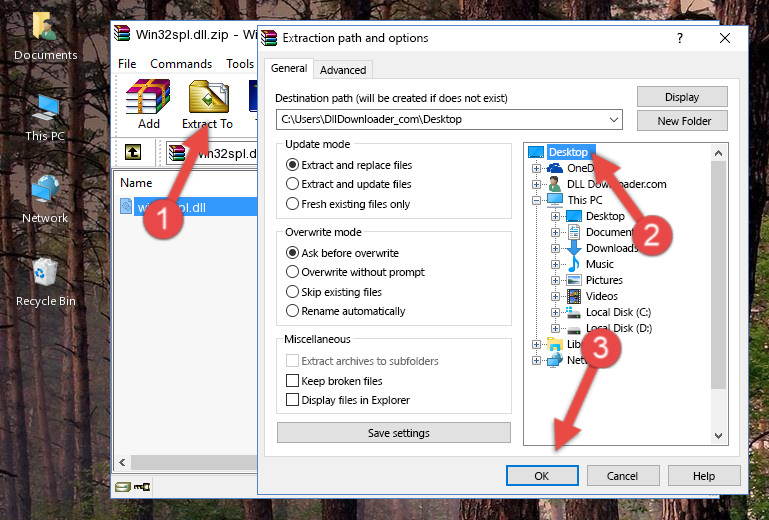This screenshot has height=520, width=769.
Task: Click the Display button
Action: [682, 97]
